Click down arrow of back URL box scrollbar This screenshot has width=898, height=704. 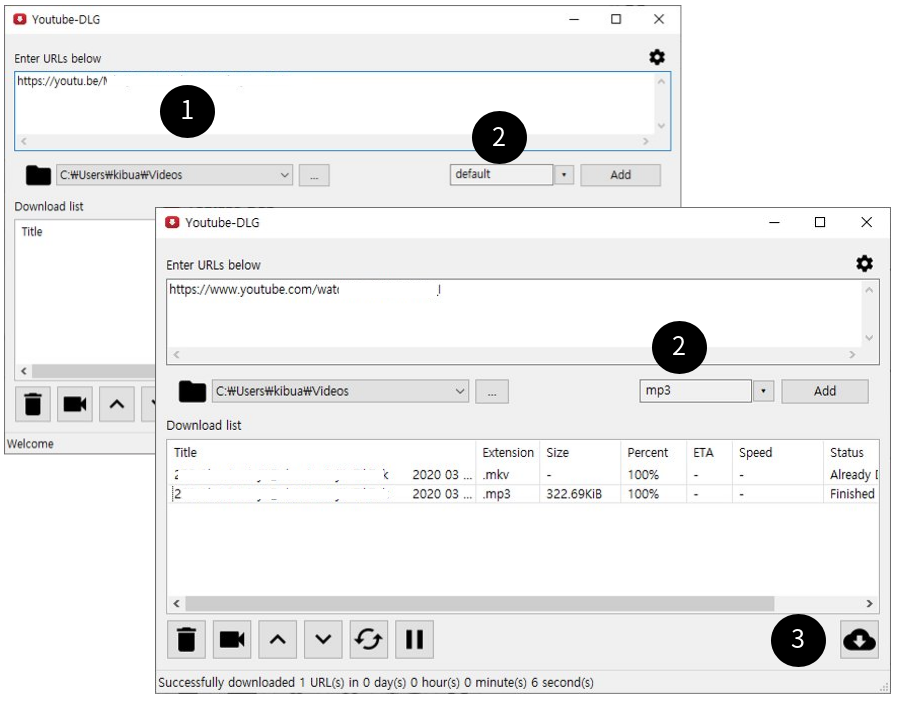coord(661,126)
